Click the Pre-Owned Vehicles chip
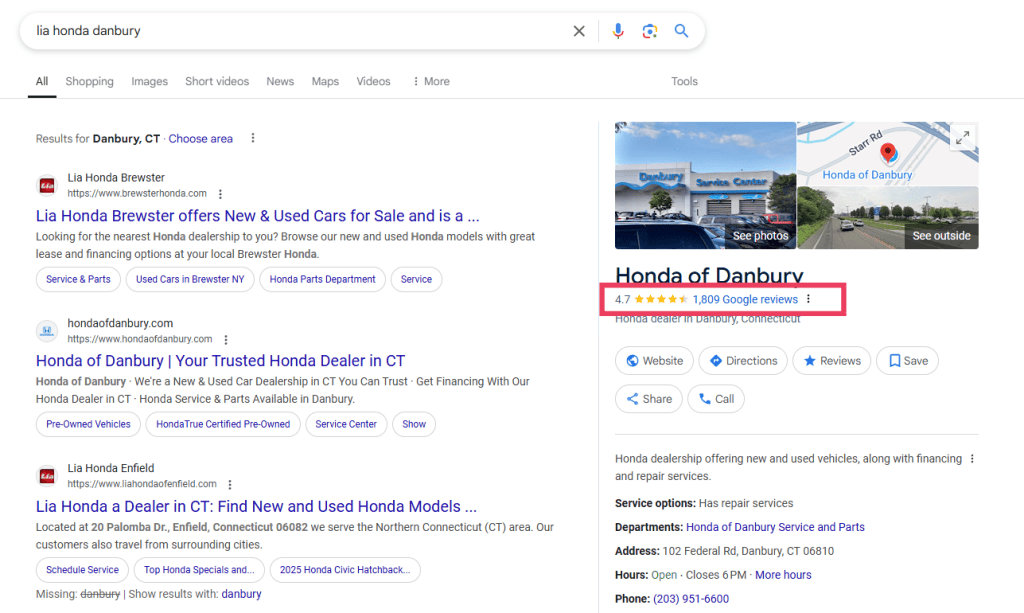 (x=88, y=424)
